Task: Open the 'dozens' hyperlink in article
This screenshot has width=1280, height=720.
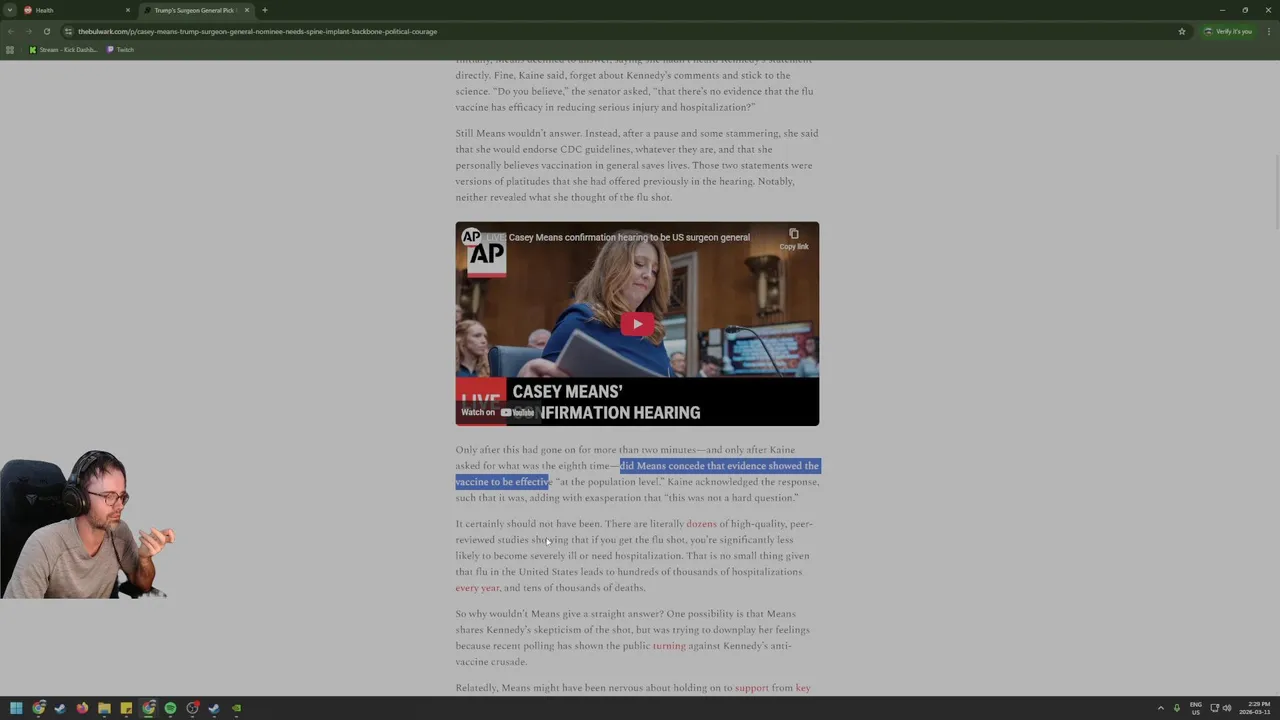Action: 701,524
